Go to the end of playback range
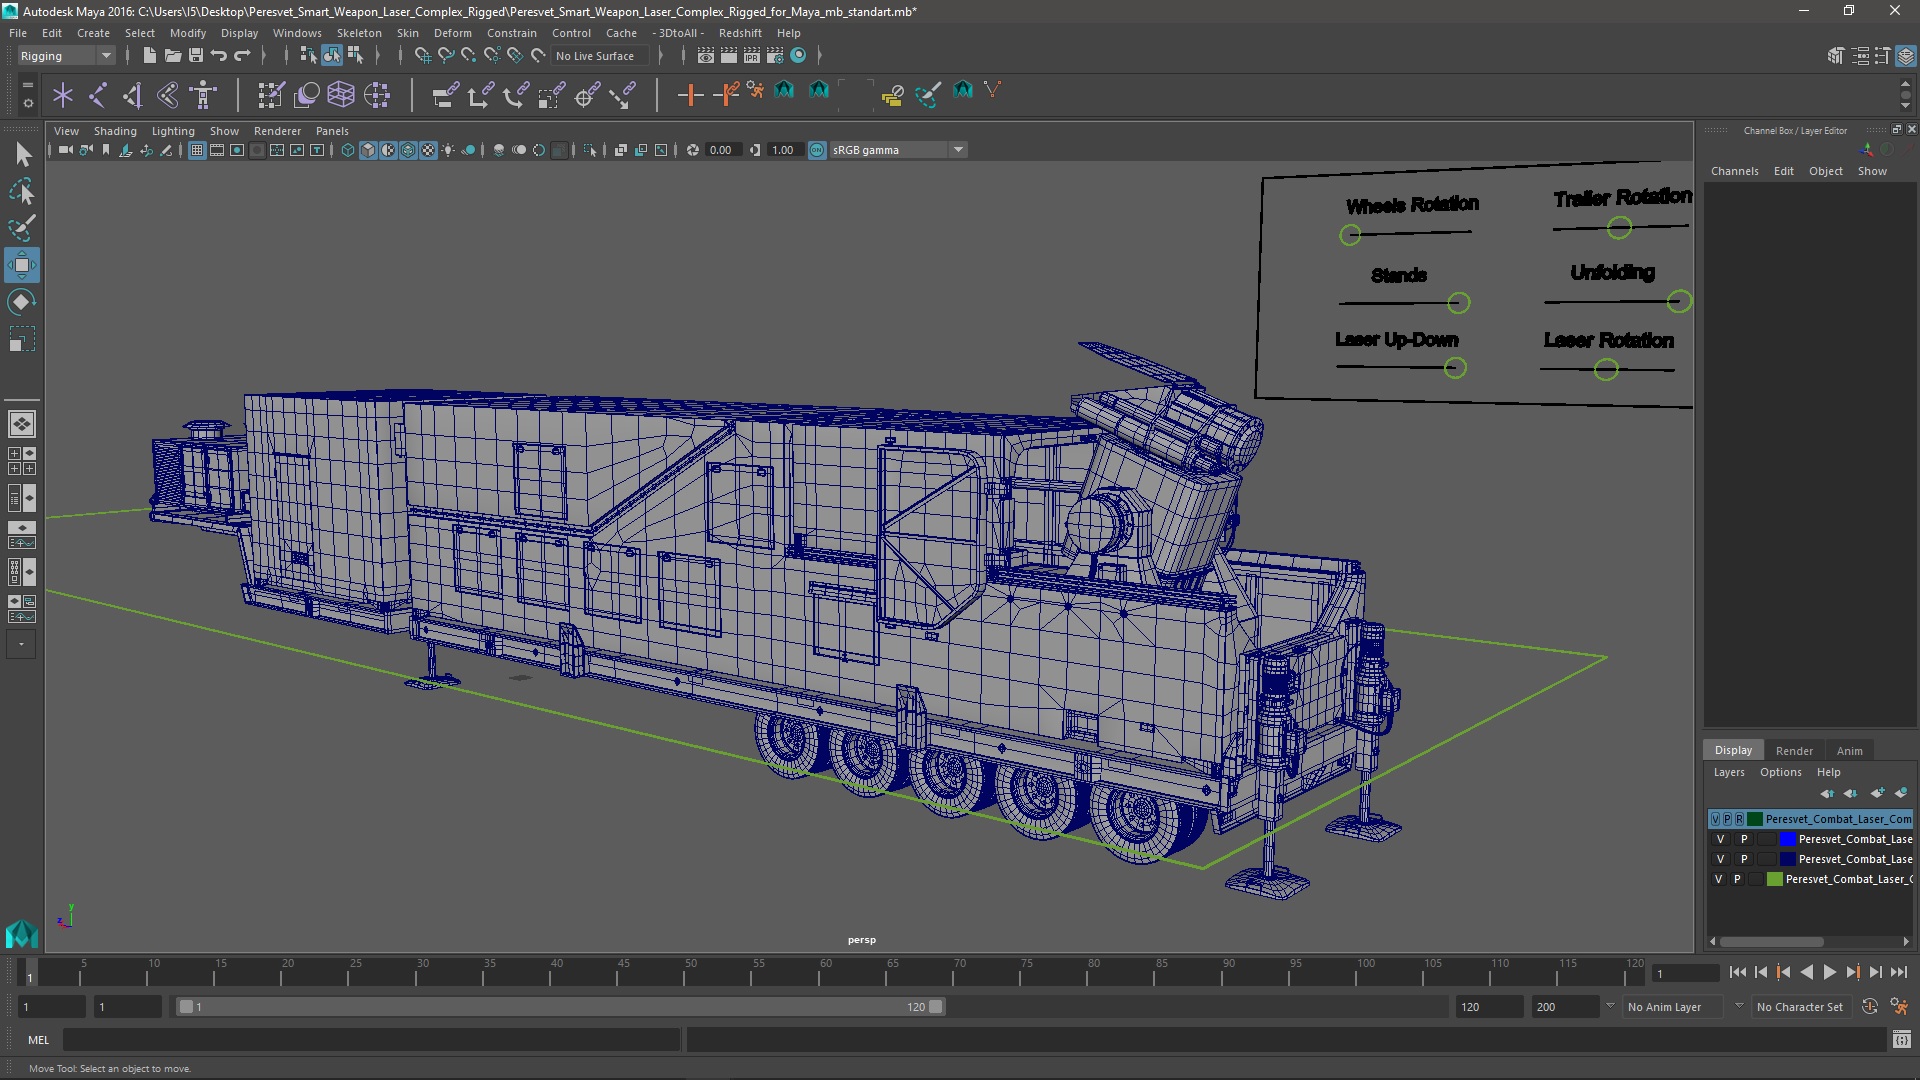The width and height of the screenshot is (1920, 1080). point(1898,972)
